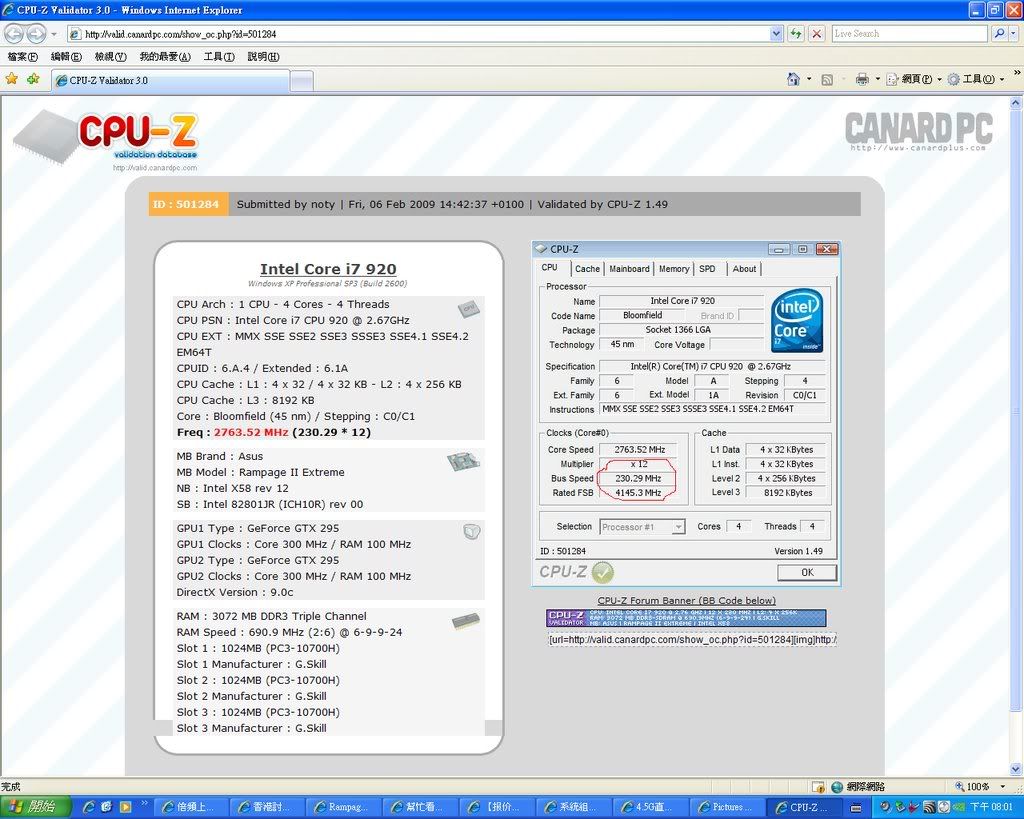Open the 檔案(F) File menu

[x=22, y=57]
